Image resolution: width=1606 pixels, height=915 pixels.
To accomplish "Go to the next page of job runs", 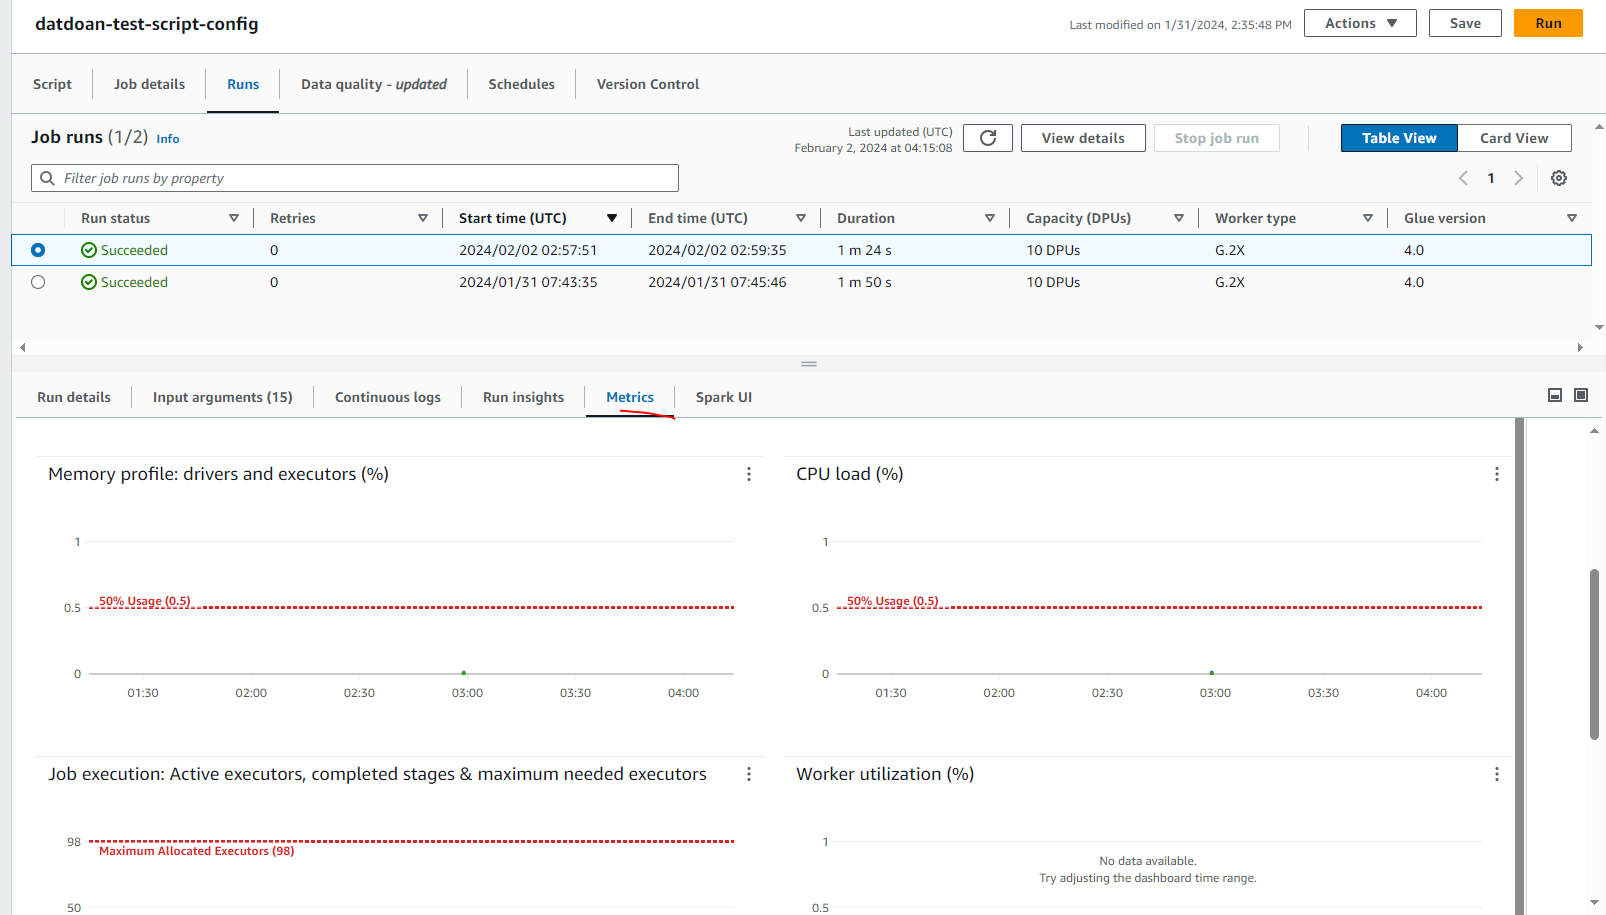I will [x=1518, y=178].
